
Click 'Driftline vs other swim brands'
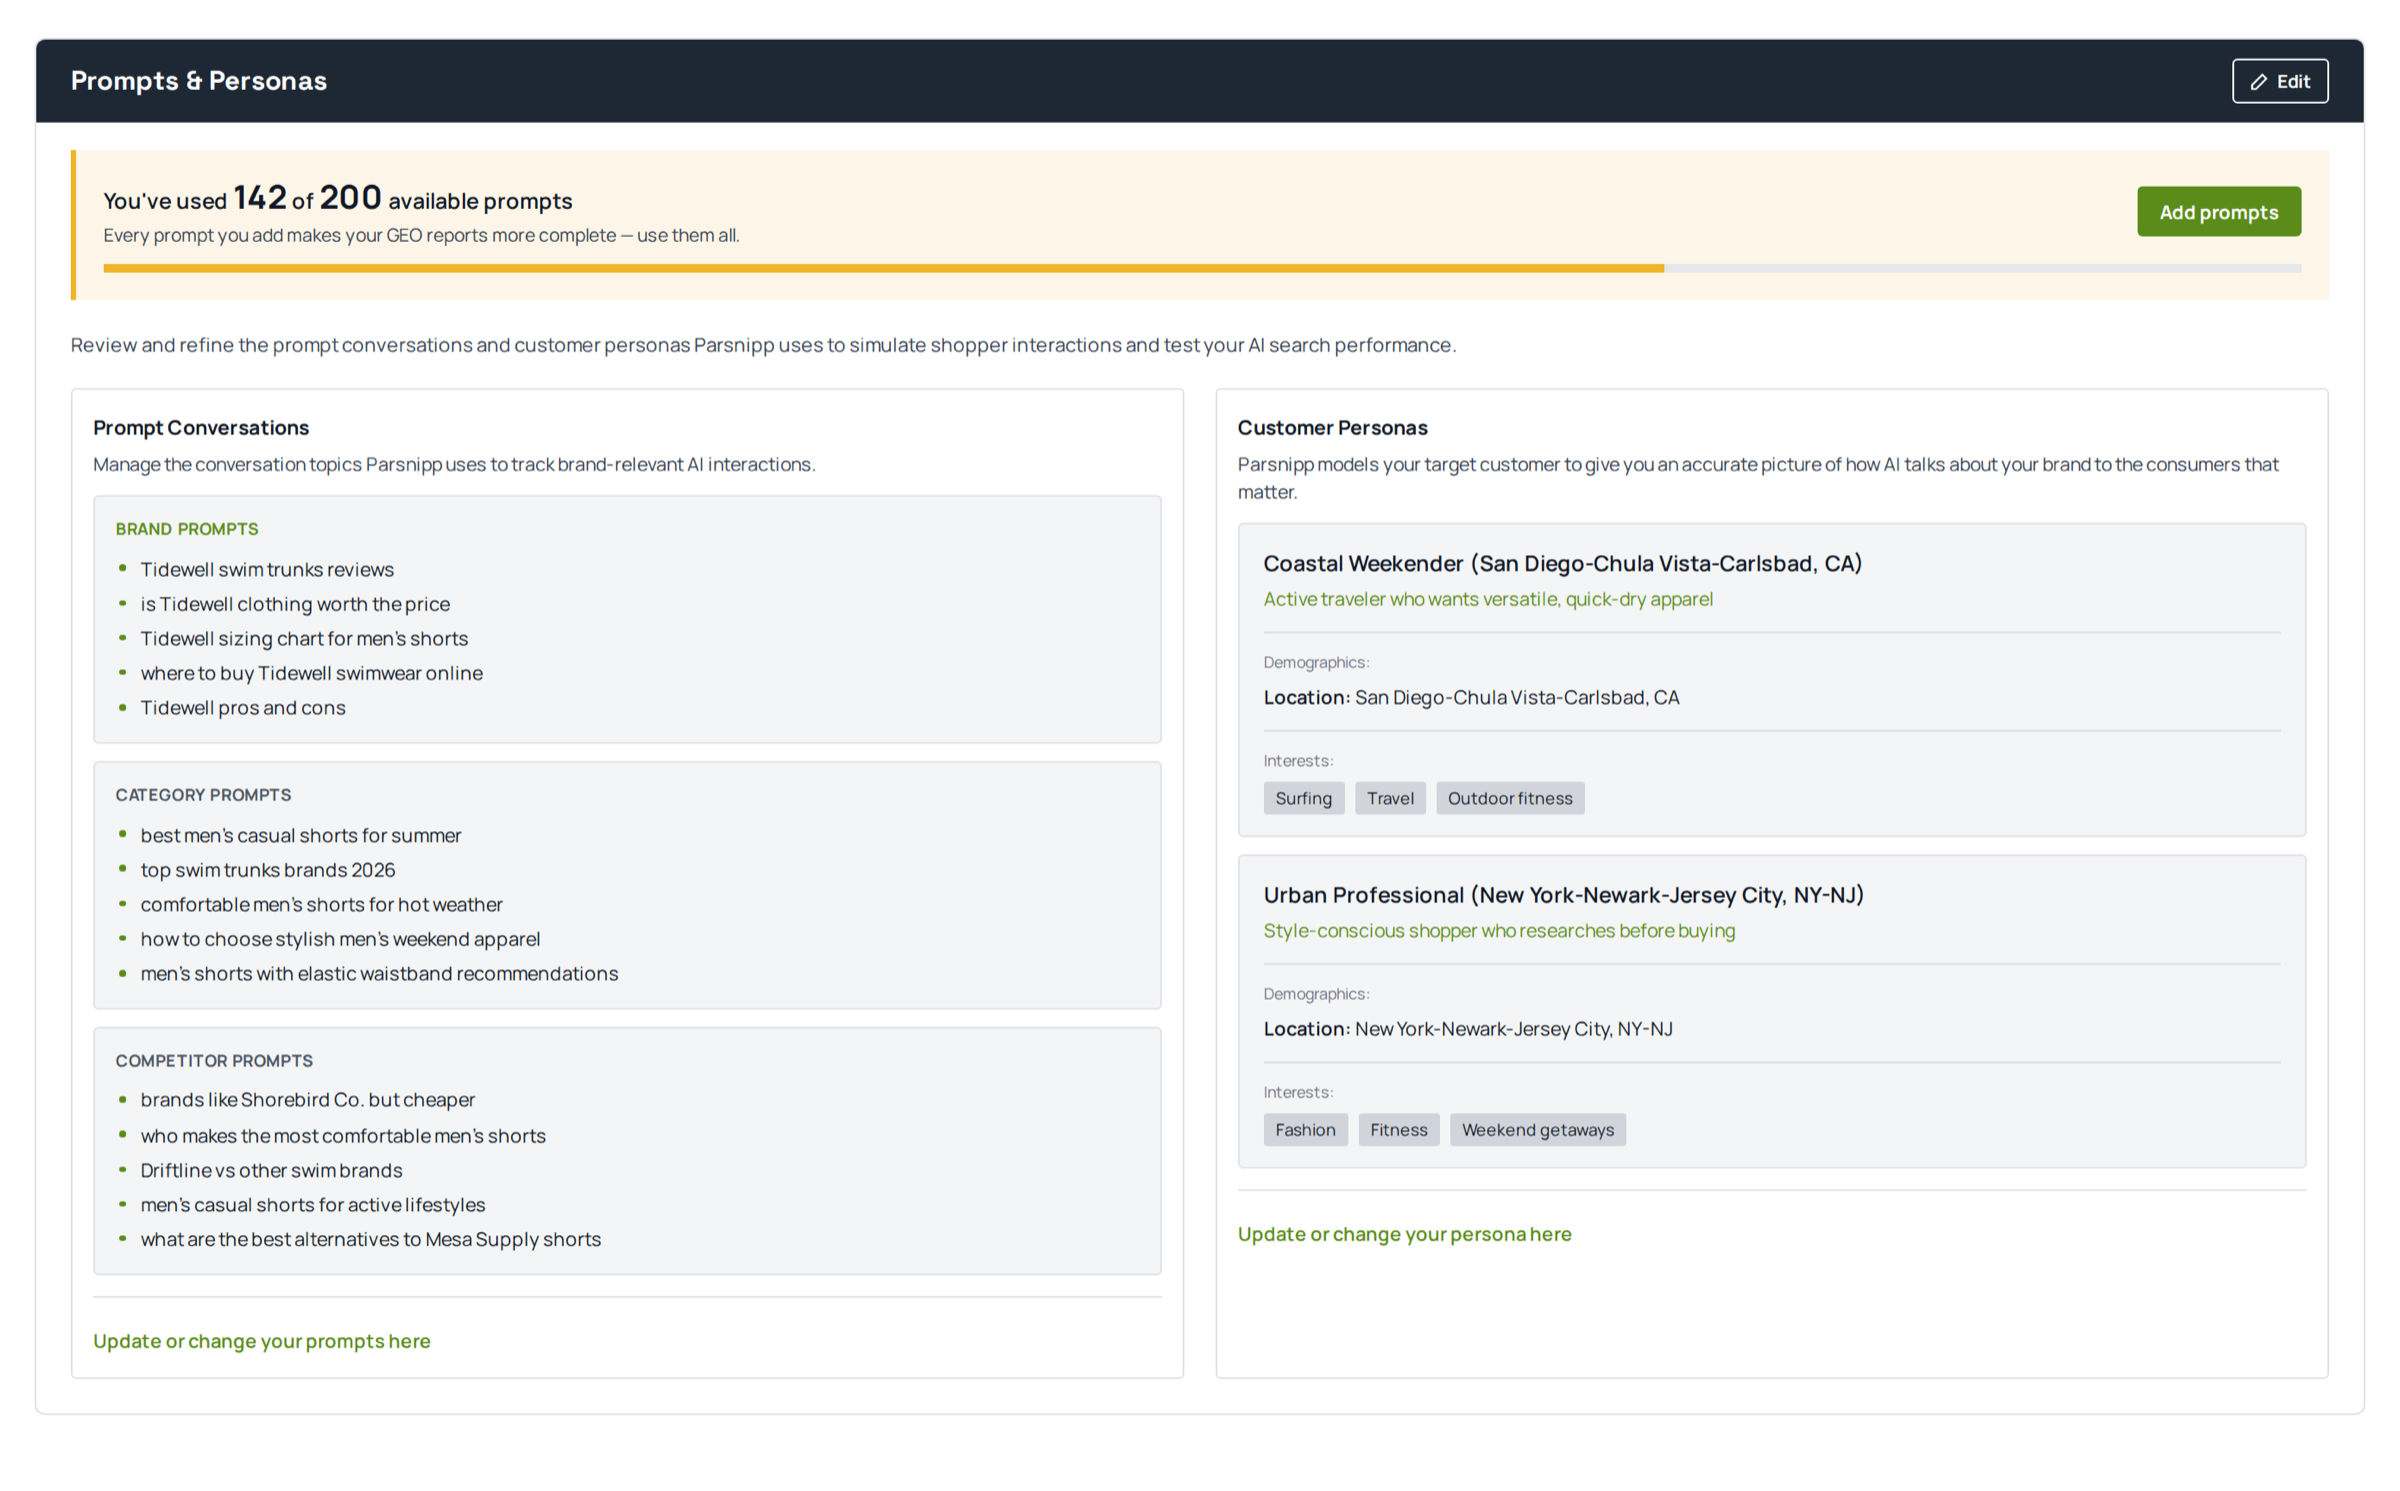(271, 1169)
